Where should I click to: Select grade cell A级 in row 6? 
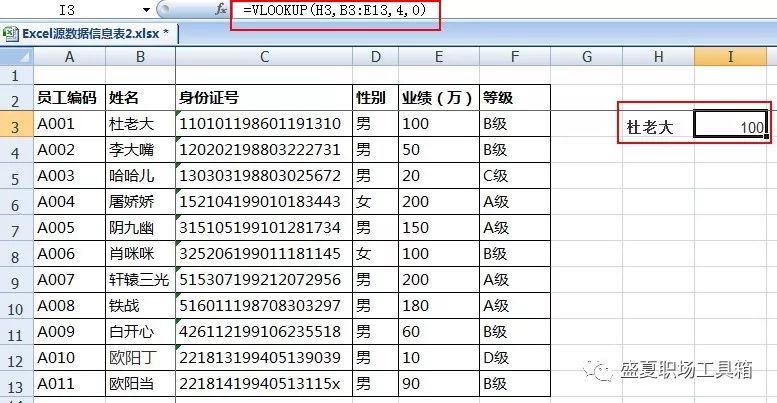tap(515, 202)
